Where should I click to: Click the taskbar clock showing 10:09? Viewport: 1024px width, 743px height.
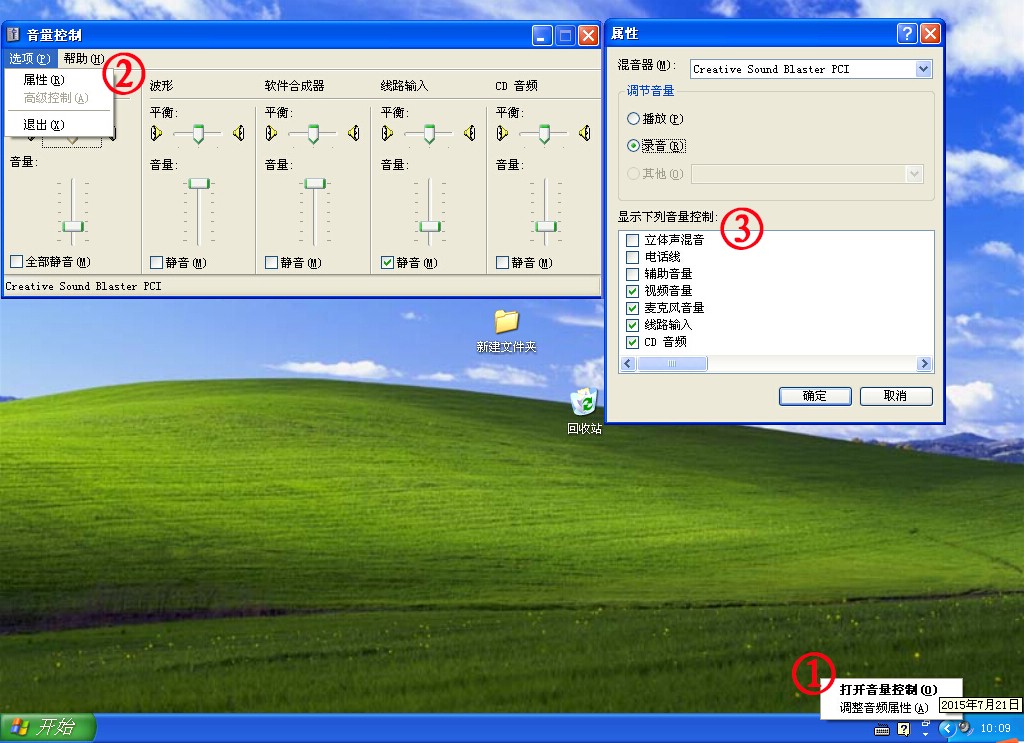click(x=995, y=728)
